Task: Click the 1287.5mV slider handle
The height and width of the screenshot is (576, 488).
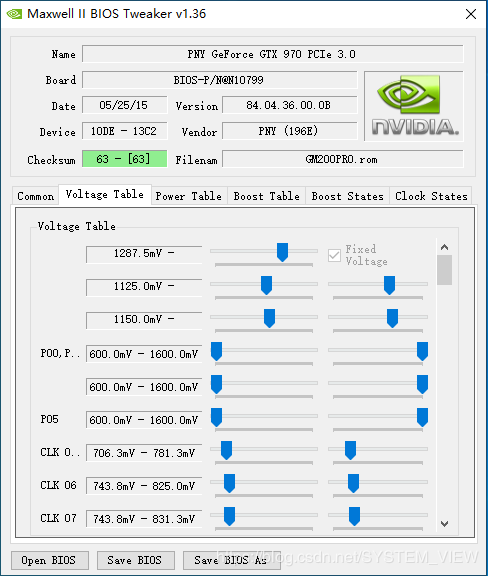Action: (x=282, y=252)
